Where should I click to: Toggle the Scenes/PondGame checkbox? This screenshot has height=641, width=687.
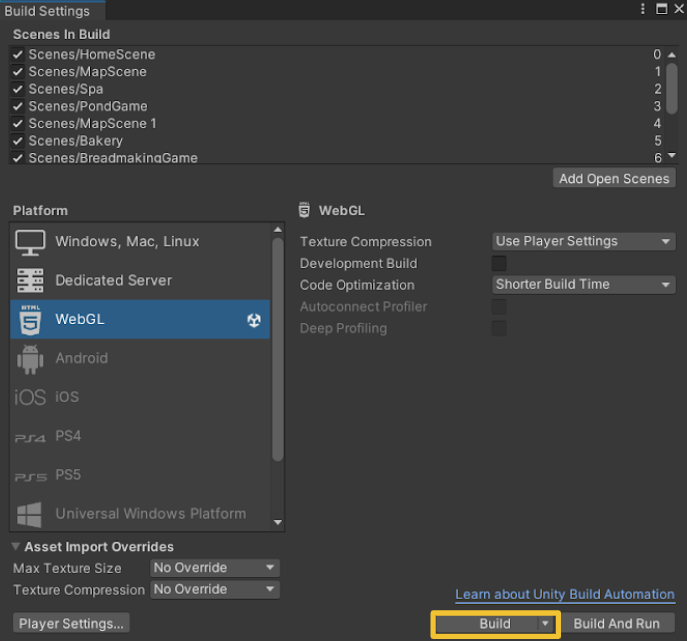pyautogui.click(x=18, y=106)
